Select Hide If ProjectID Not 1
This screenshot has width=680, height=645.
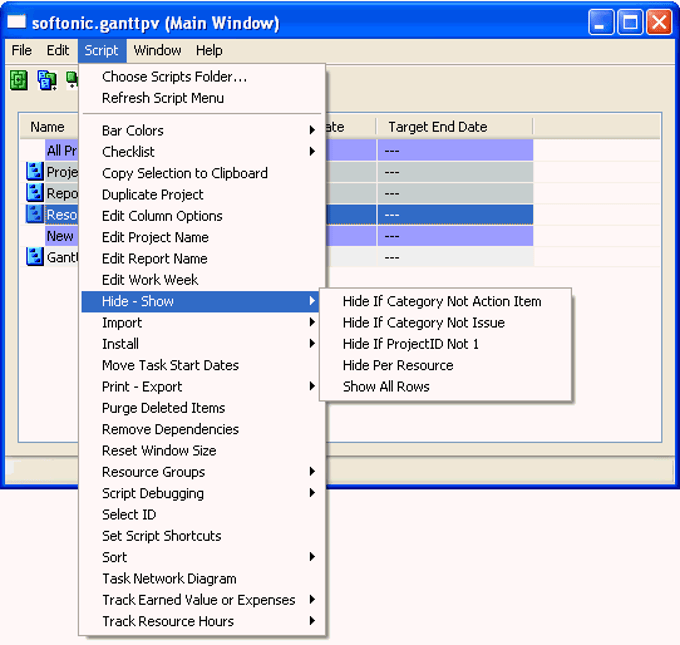coord(445,344)
